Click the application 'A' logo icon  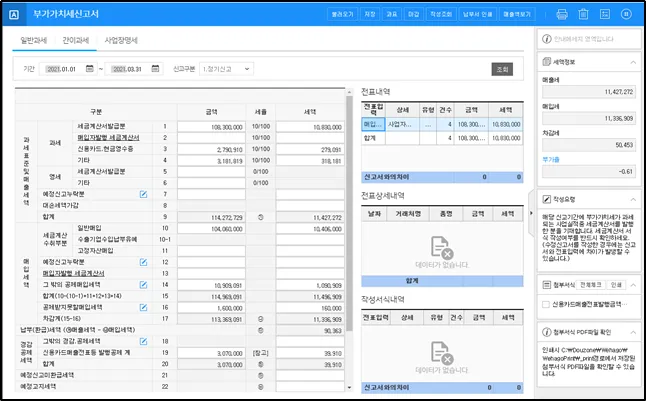[14, 14]
